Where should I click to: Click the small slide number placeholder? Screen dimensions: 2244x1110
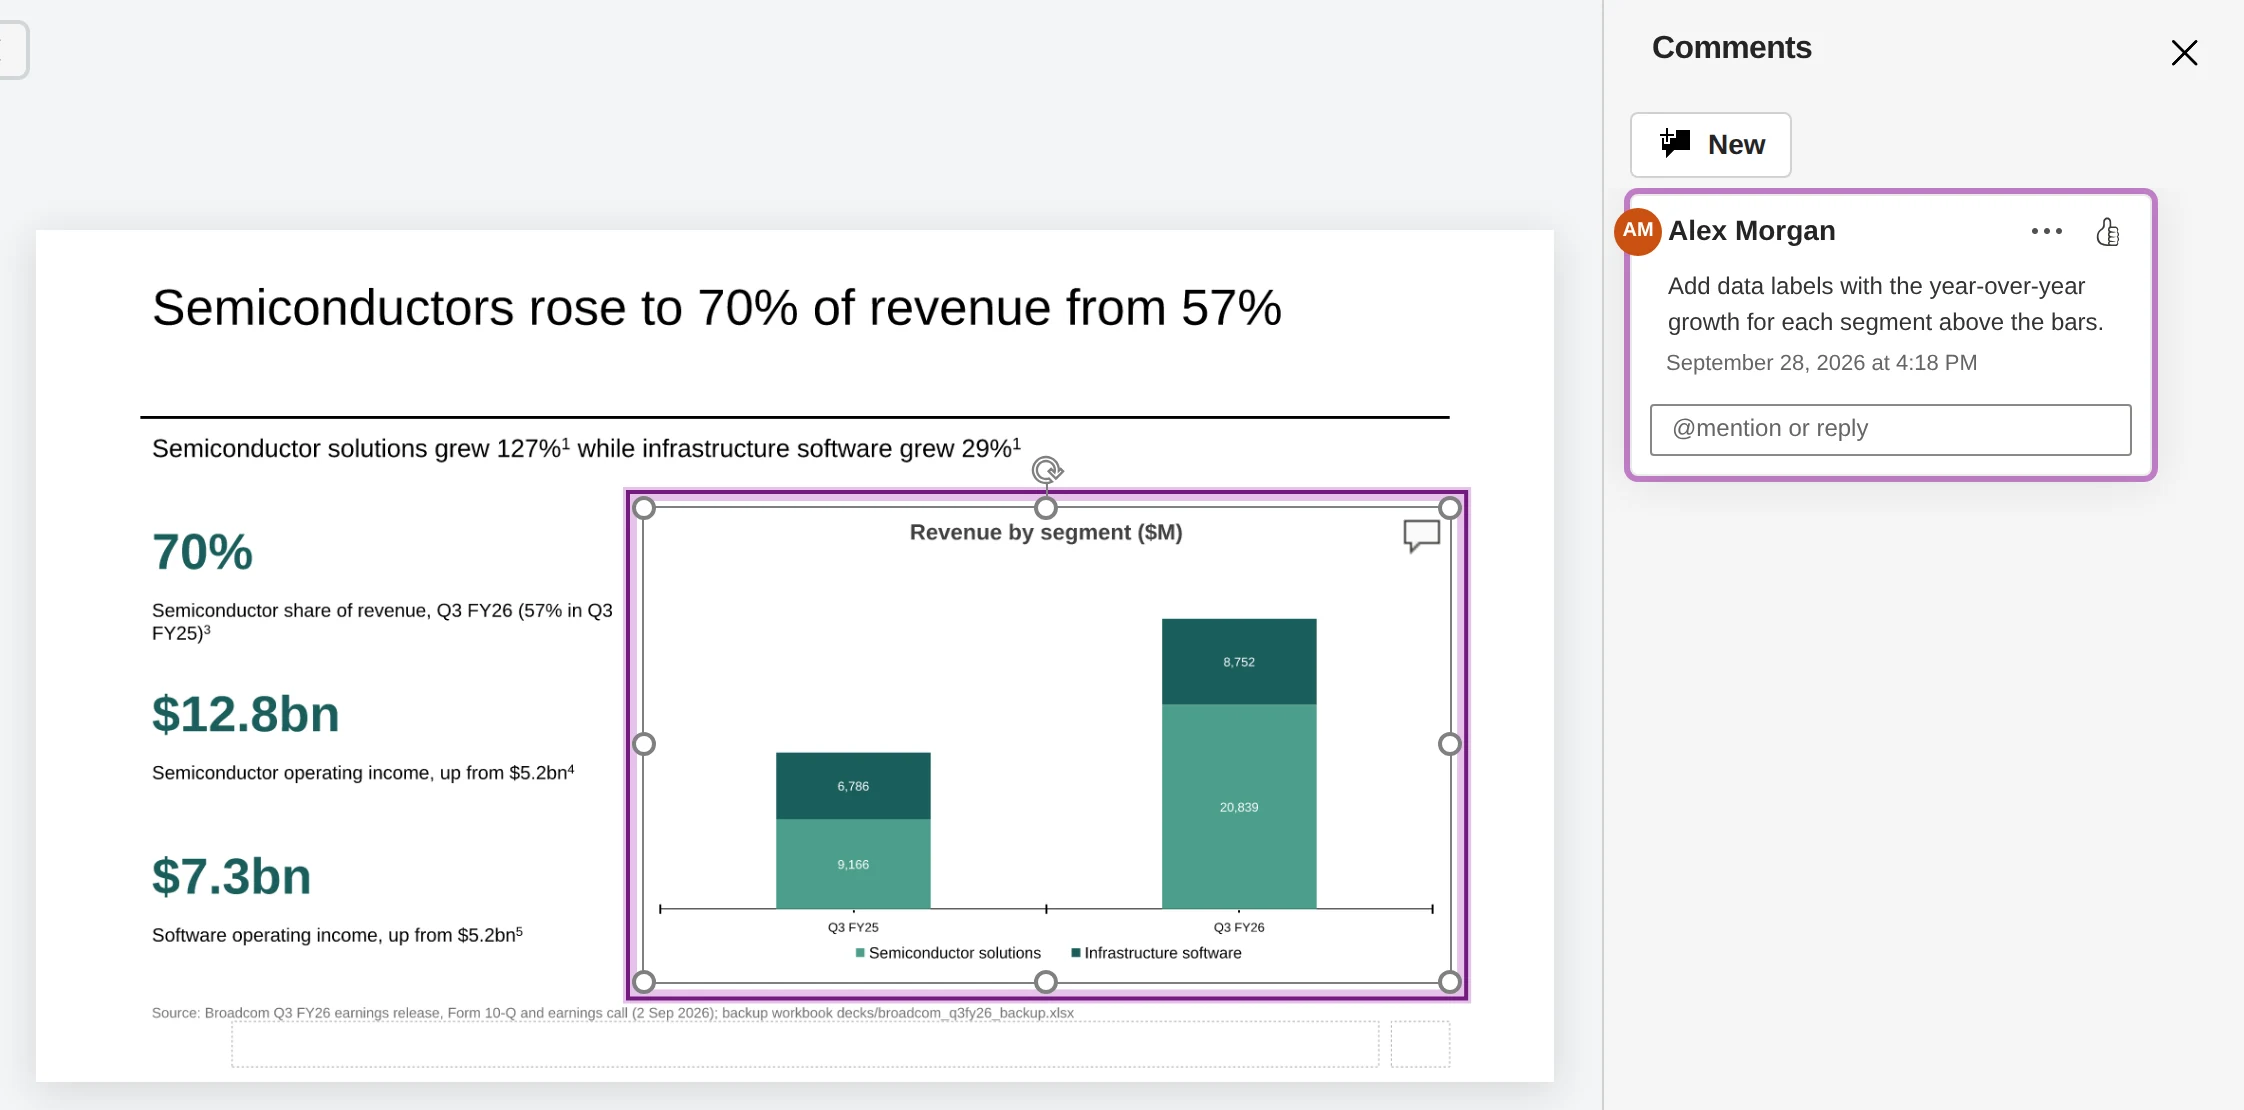click(1420, 1044)
